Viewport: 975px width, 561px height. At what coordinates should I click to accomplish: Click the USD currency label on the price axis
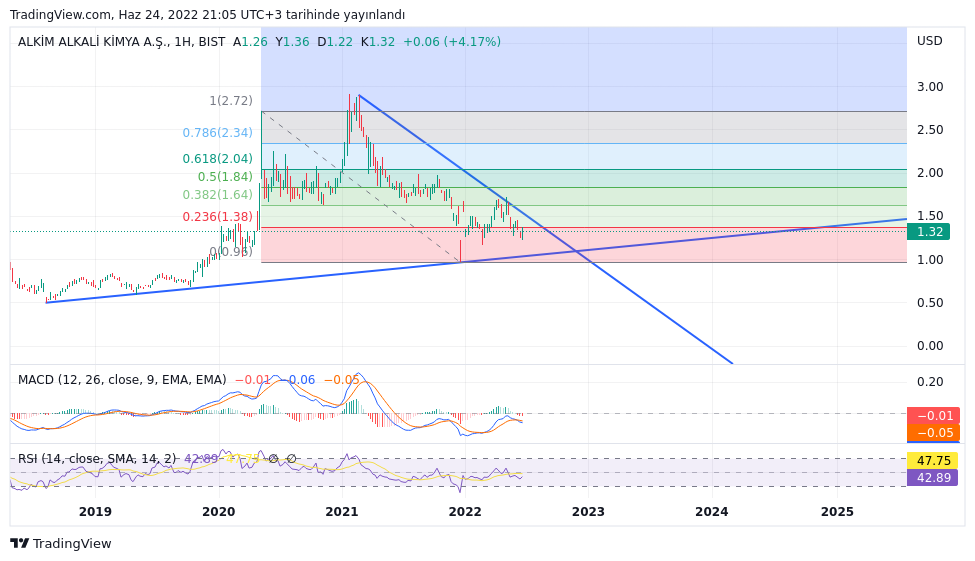pyautogui.click(x=930, y=41)
